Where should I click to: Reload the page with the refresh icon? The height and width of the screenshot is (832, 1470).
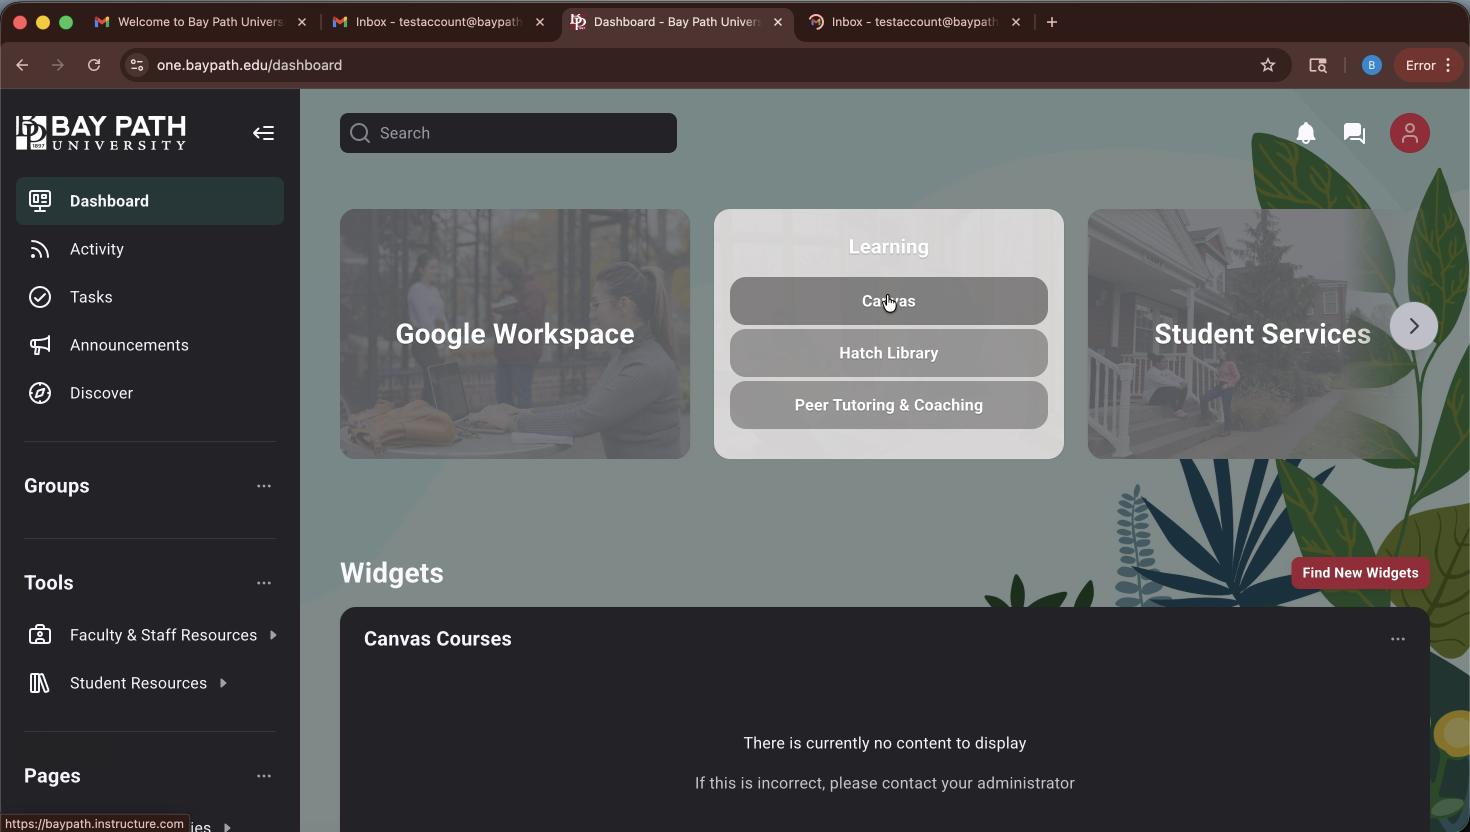pos(93,65)
